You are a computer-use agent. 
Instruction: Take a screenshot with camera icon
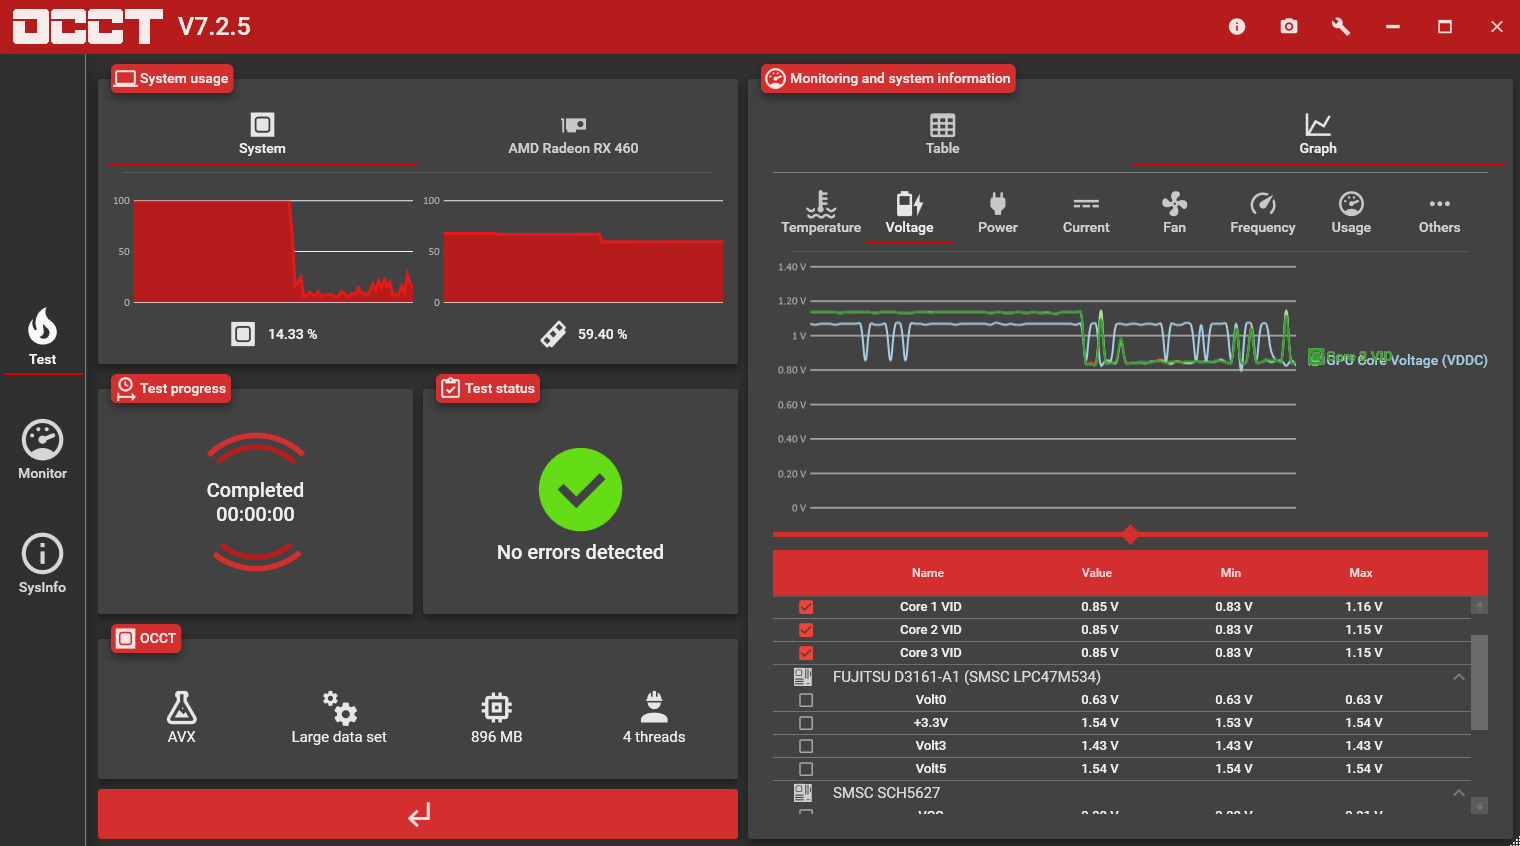(x=1289, y=27)
